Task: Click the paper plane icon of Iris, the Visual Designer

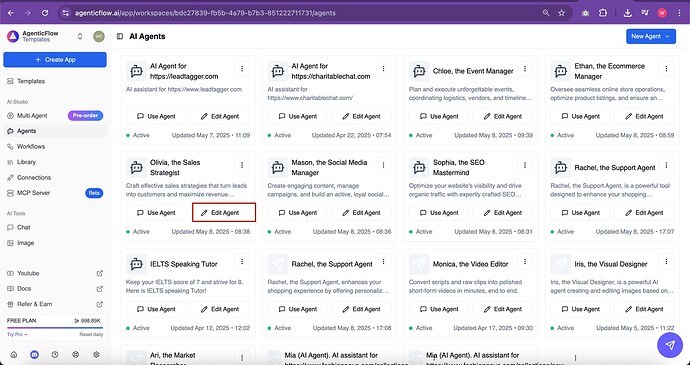Action: point(560,264)
